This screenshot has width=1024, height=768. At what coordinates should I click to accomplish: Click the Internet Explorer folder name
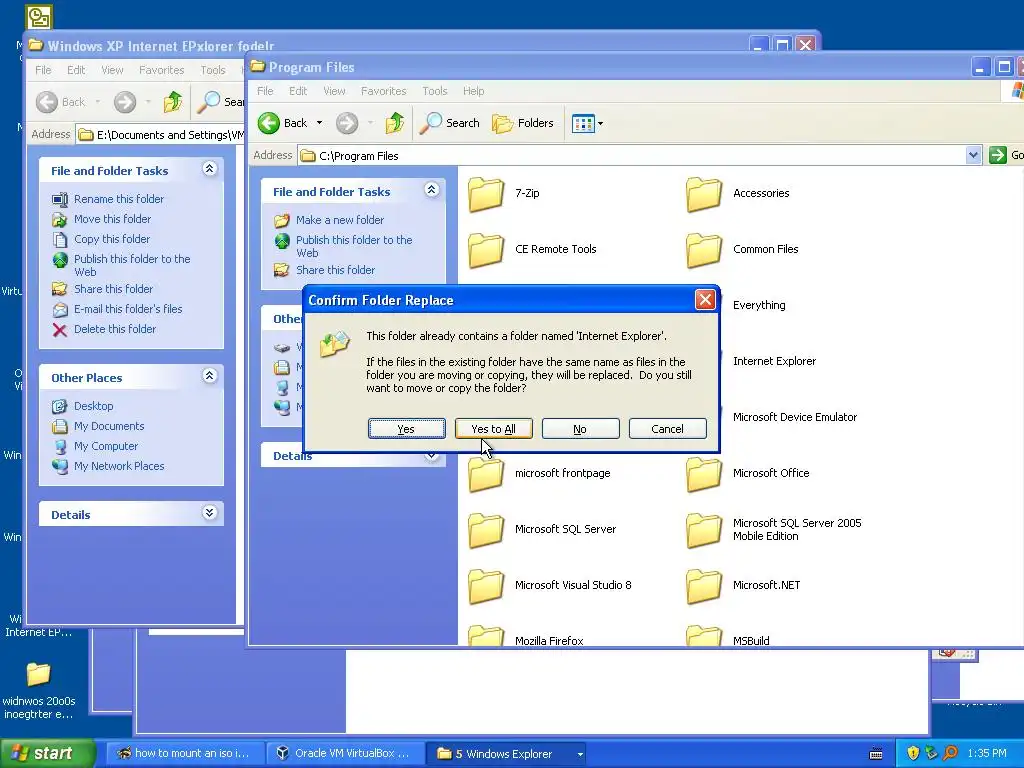774,361
